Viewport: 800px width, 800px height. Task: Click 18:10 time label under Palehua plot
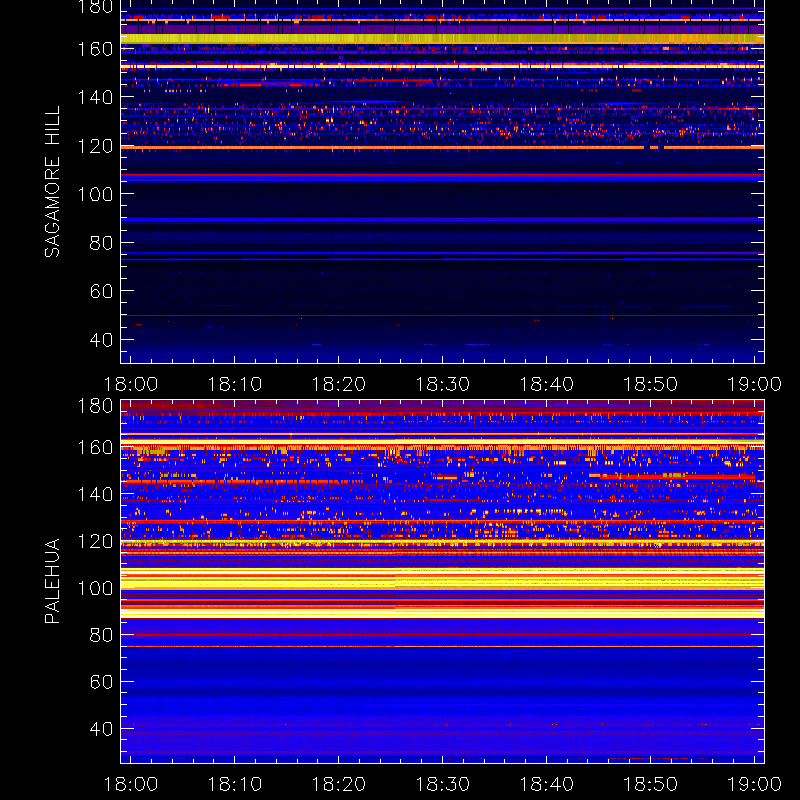point(235,784)
